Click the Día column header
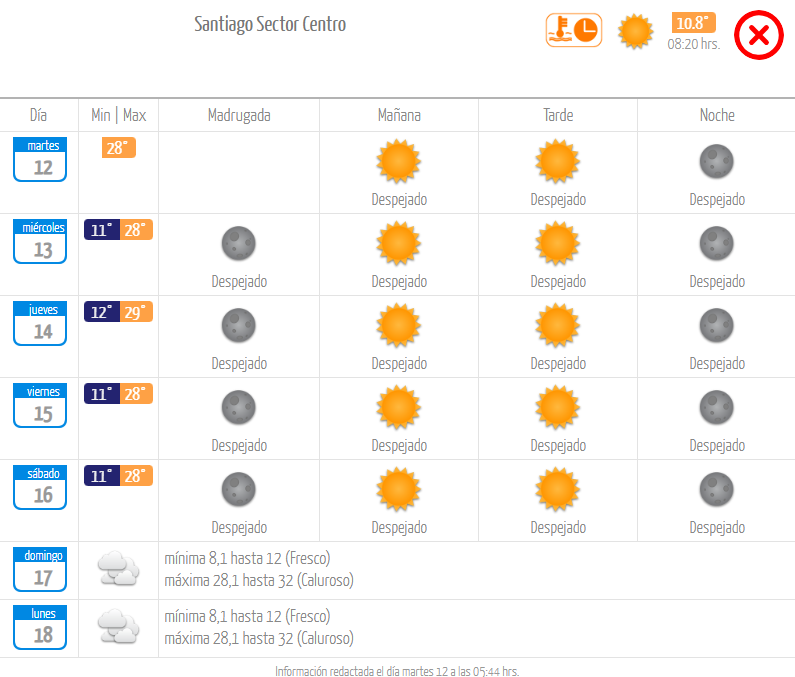The height and width of the screenshot is (677, 795). [x=39, y=115]
